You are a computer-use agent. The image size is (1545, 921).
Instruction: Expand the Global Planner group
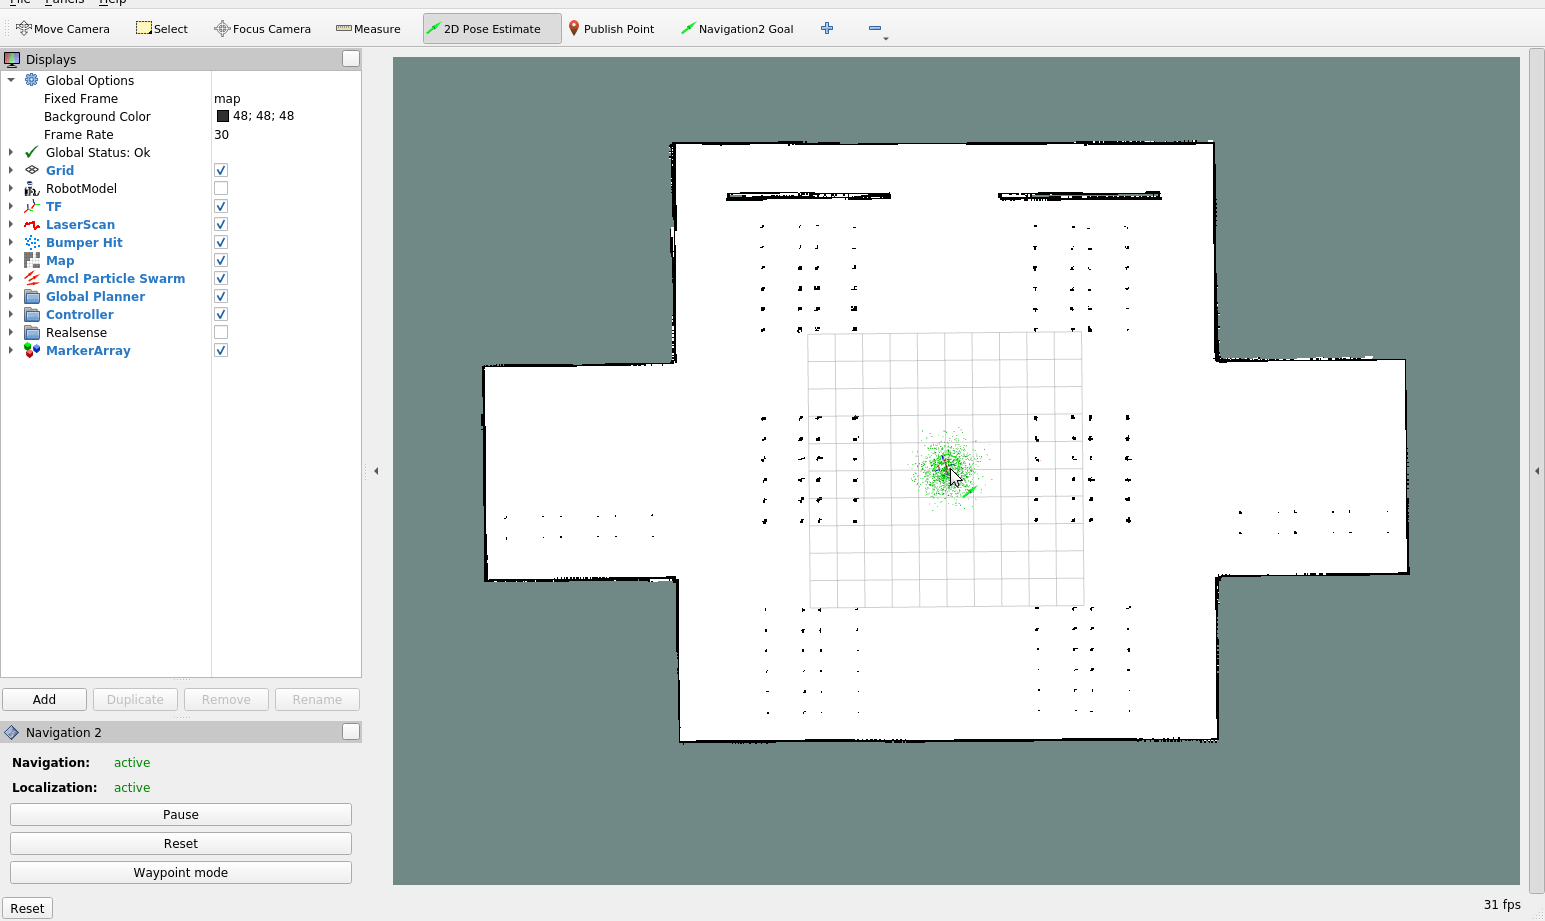[11, 297]
